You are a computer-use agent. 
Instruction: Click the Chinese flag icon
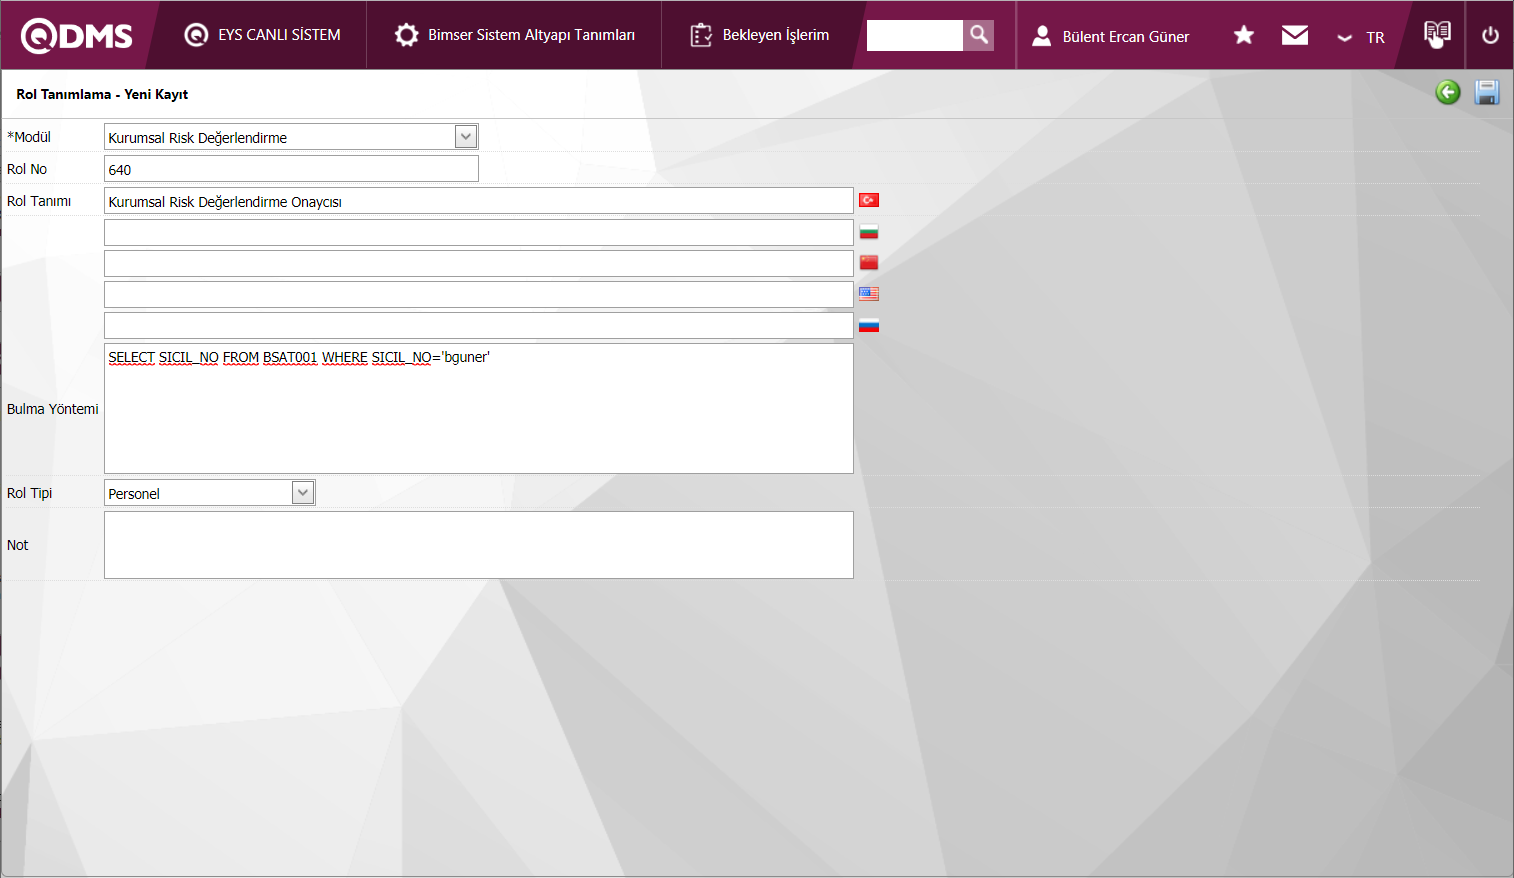[x=869, y=262]
